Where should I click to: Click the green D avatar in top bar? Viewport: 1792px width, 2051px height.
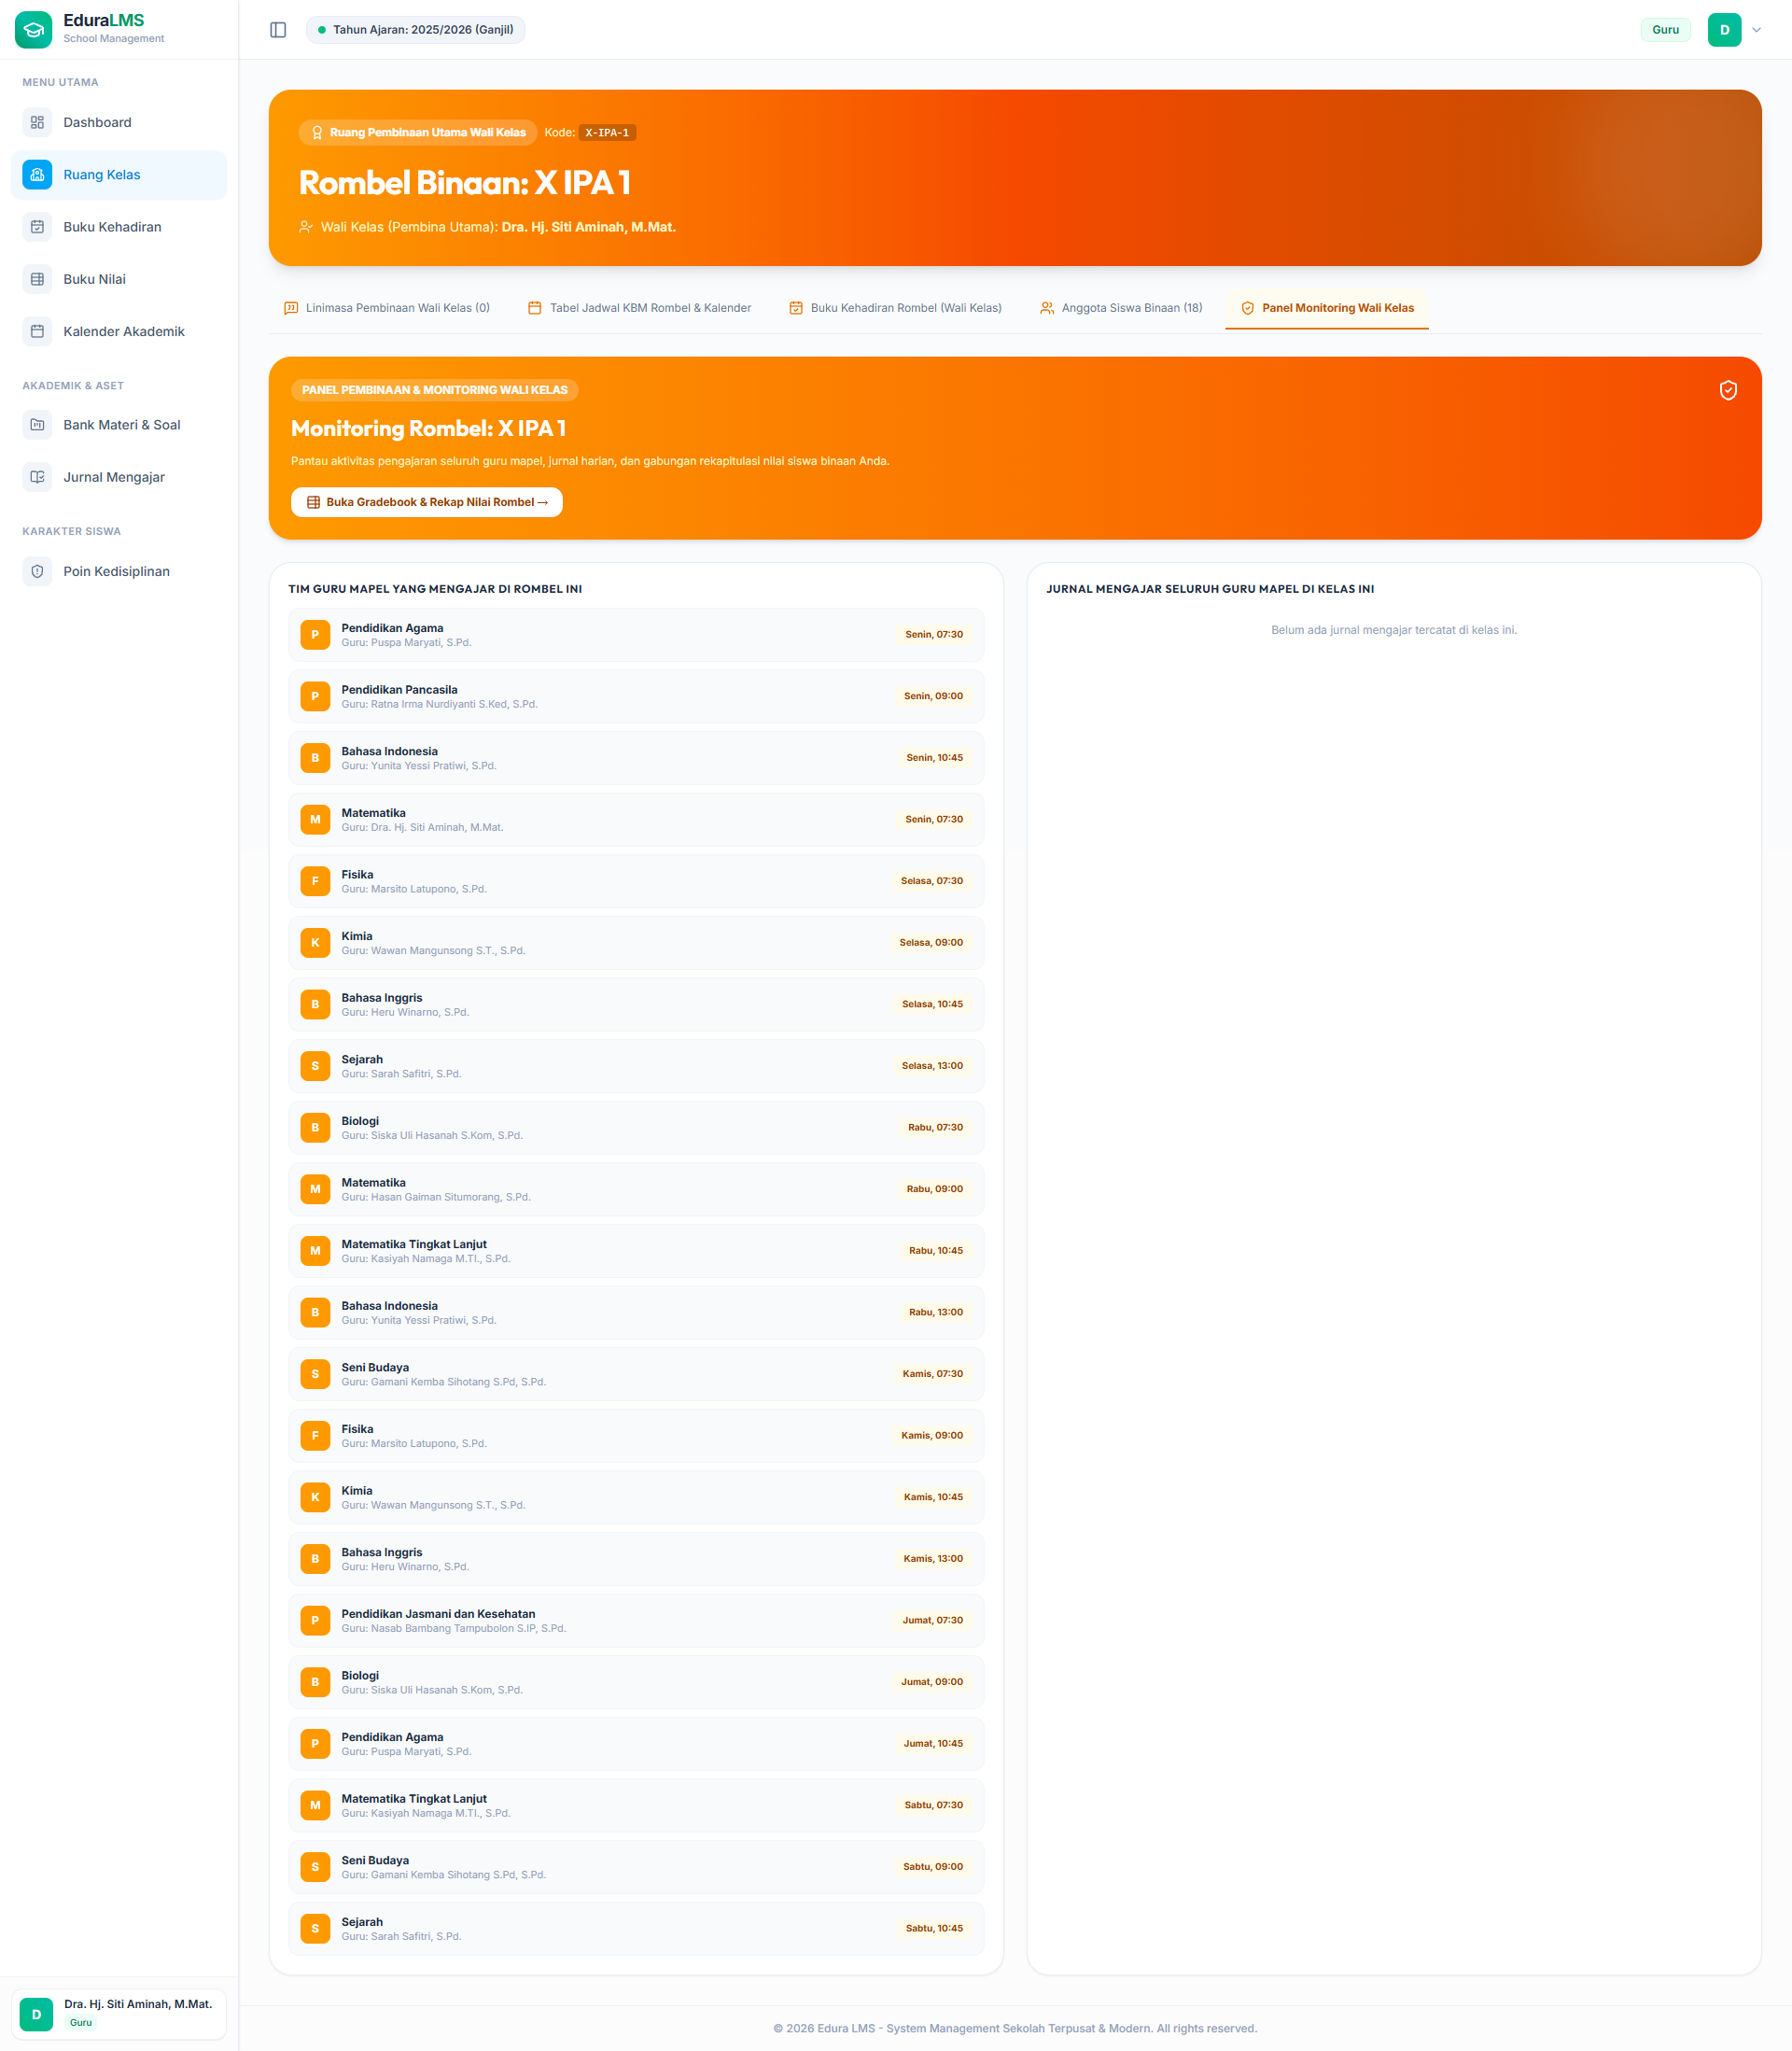pos(1723,30)
